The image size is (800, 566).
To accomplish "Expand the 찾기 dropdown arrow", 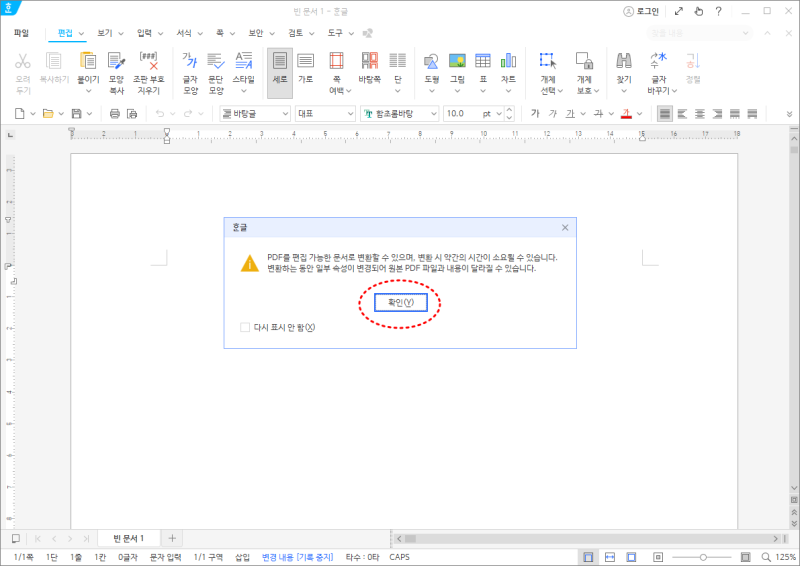I will 623,91.
